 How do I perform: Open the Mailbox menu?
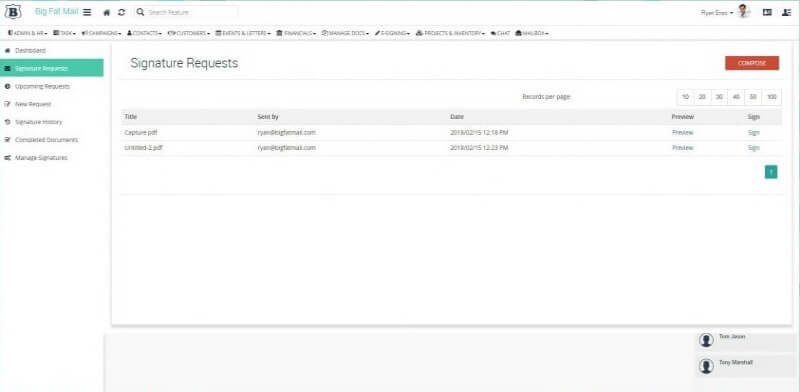[532, 33]
